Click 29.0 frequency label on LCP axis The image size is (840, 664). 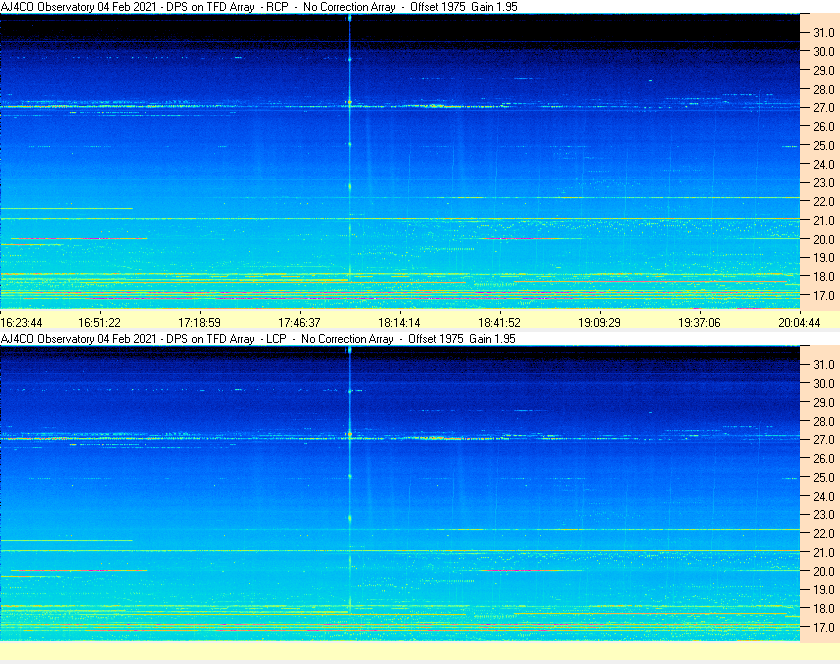(x=824, y=402)
